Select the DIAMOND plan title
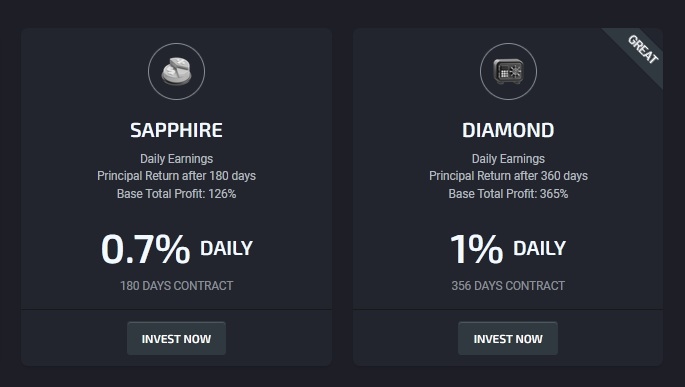The height and width of the screenshot is (387, 685). [x=508, y=130]
